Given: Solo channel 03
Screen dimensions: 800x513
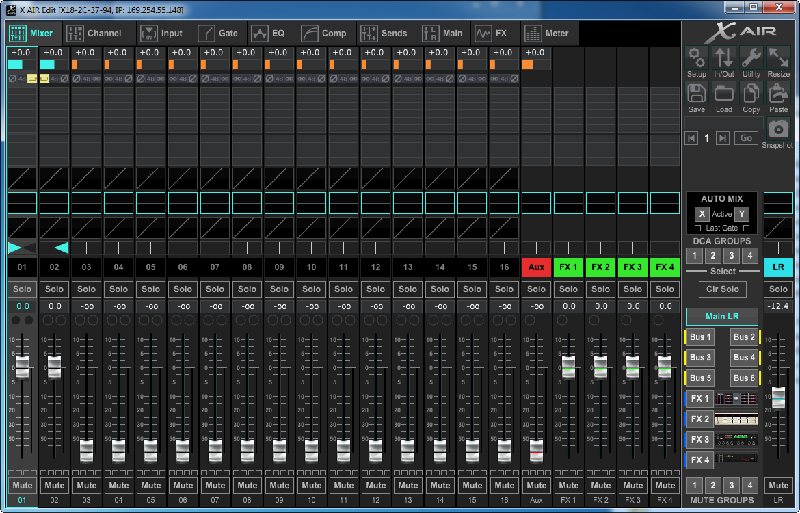Looking at the screenshot, I should click(x=86, y=289).
